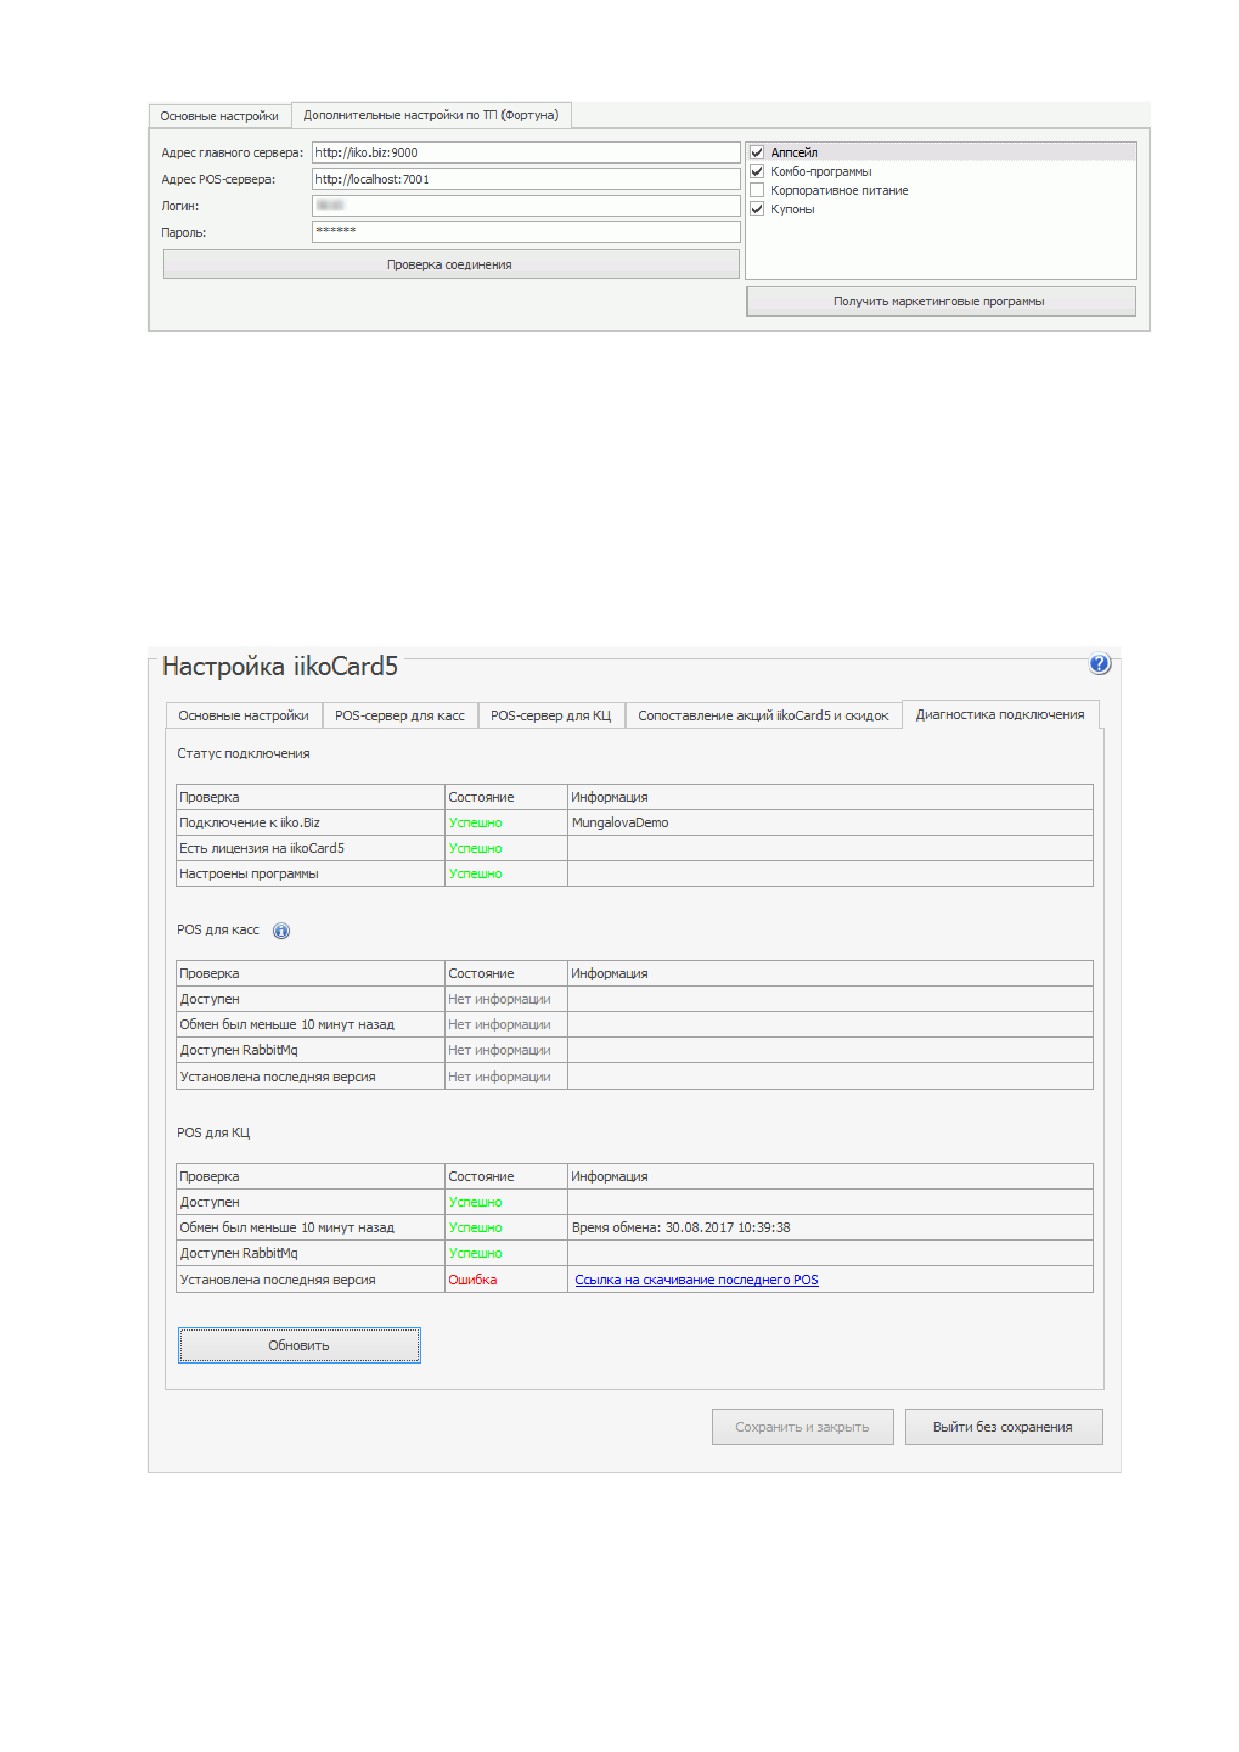1239x1752 pixels.
Task: Open the POS-сервер для касс tab
Action: (x=400, y=716)
